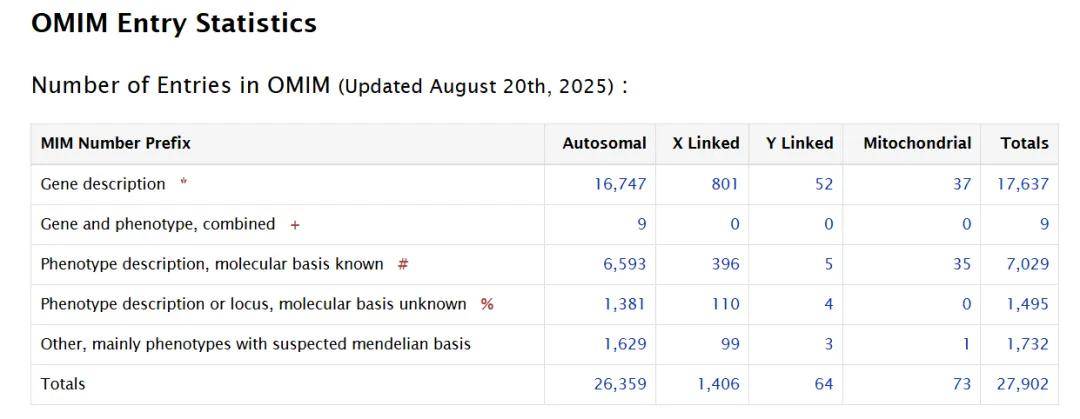Open X Linked molecular basis known count 396
The width and height of the screenshot is (1080, 419).
tap(725, 264)
